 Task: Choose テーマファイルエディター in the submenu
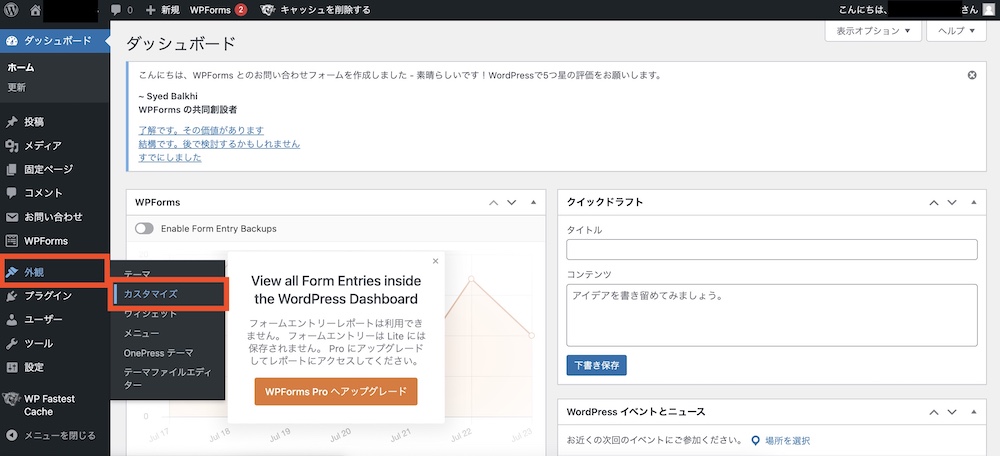click(x=167, y=379)
